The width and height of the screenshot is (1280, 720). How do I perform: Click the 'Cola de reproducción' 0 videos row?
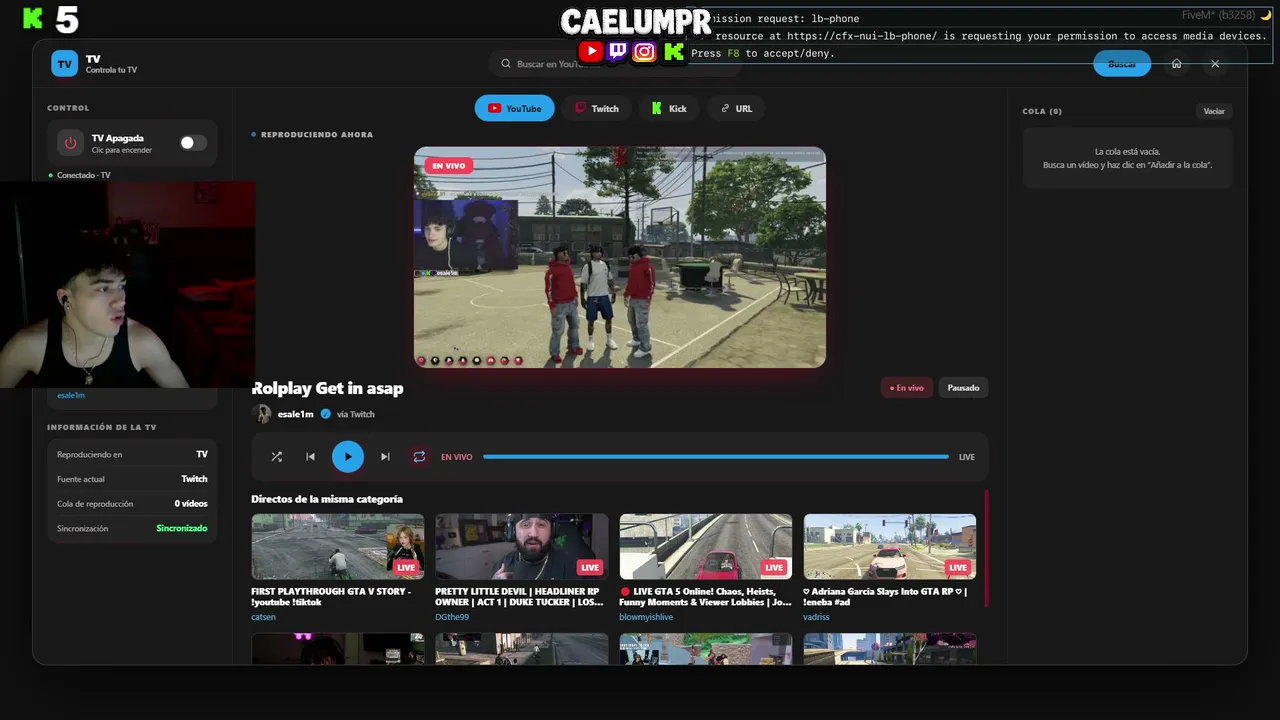click(x=132, y=504)
